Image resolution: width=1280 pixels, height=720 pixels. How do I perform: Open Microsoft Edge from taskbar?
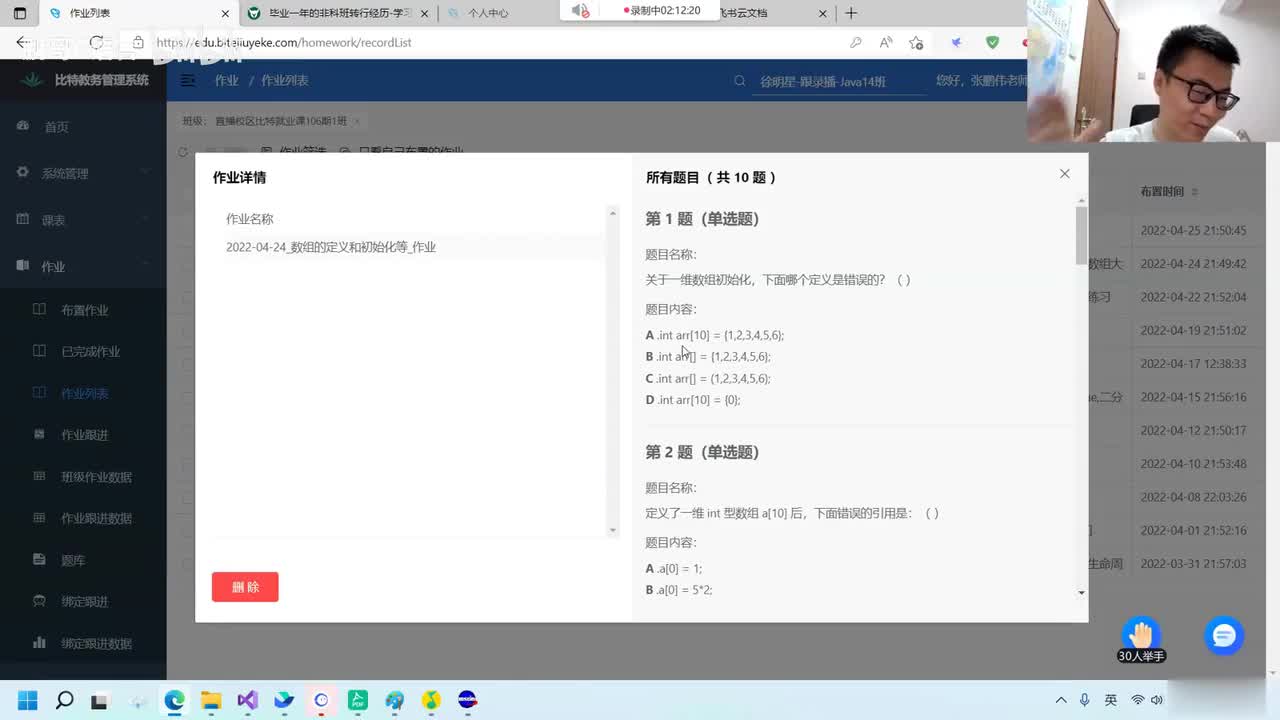(175, 700)
